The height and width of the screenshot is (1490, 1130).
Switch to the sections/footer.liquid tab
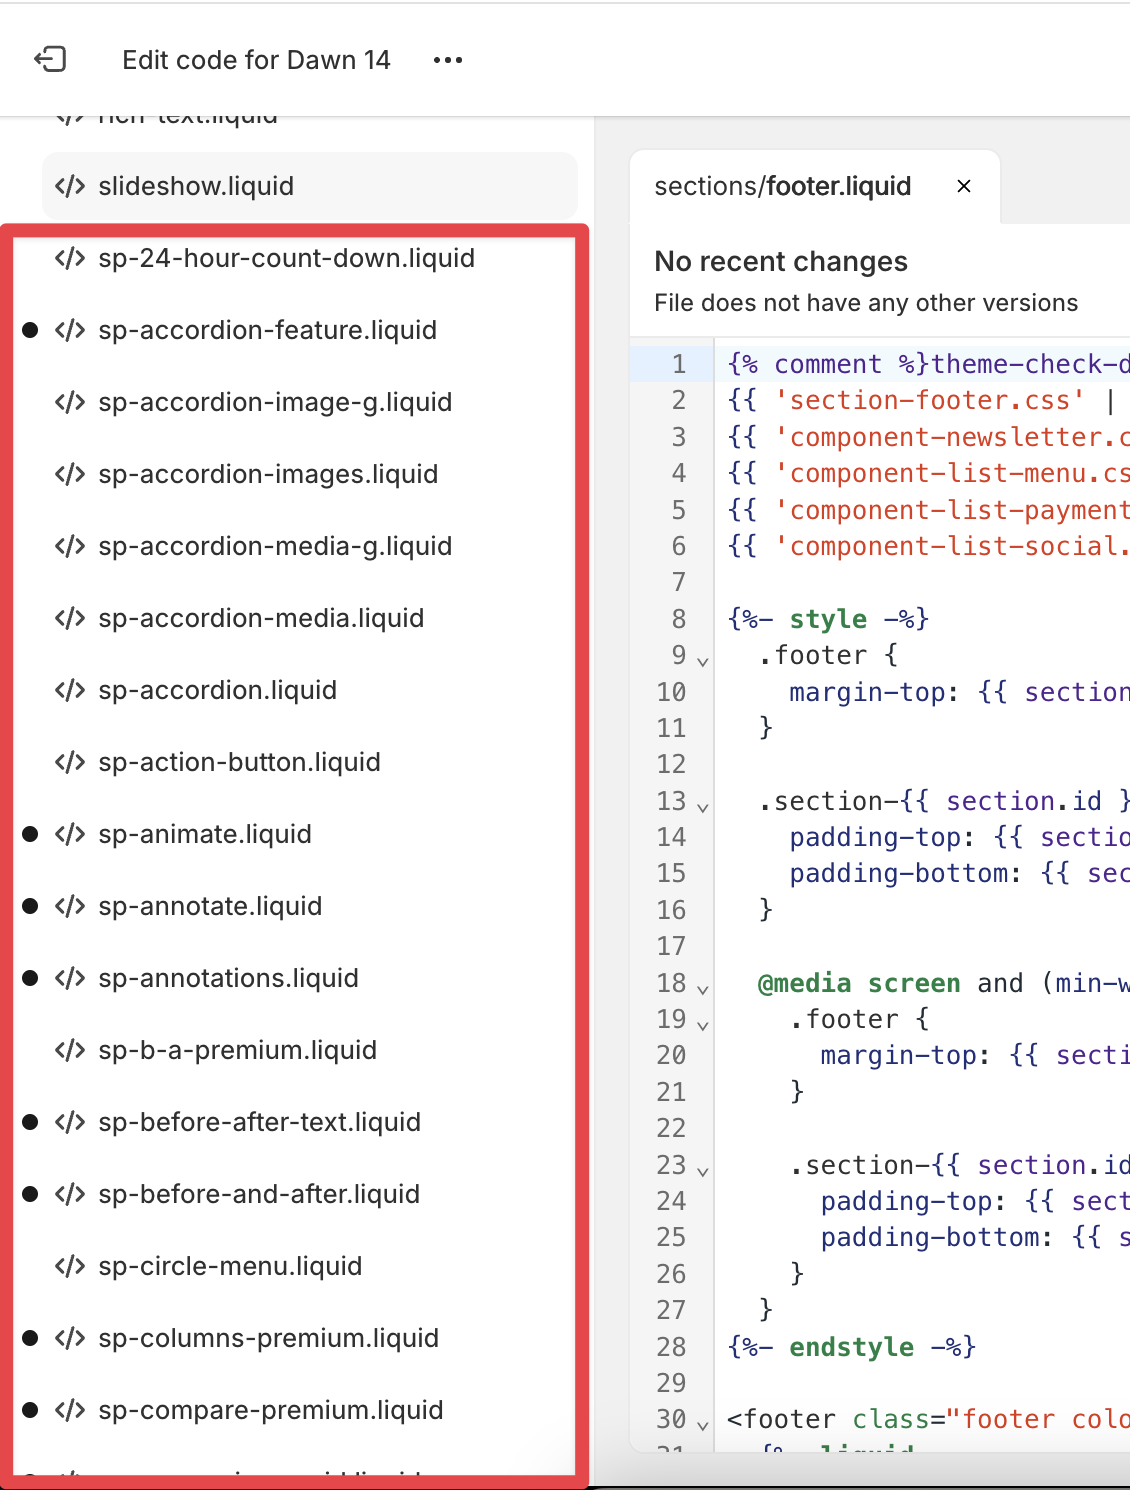pos(782,186)
